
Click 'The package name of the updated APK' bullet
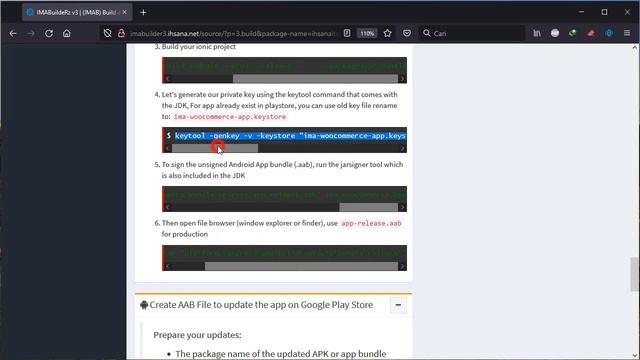point(281,353)
